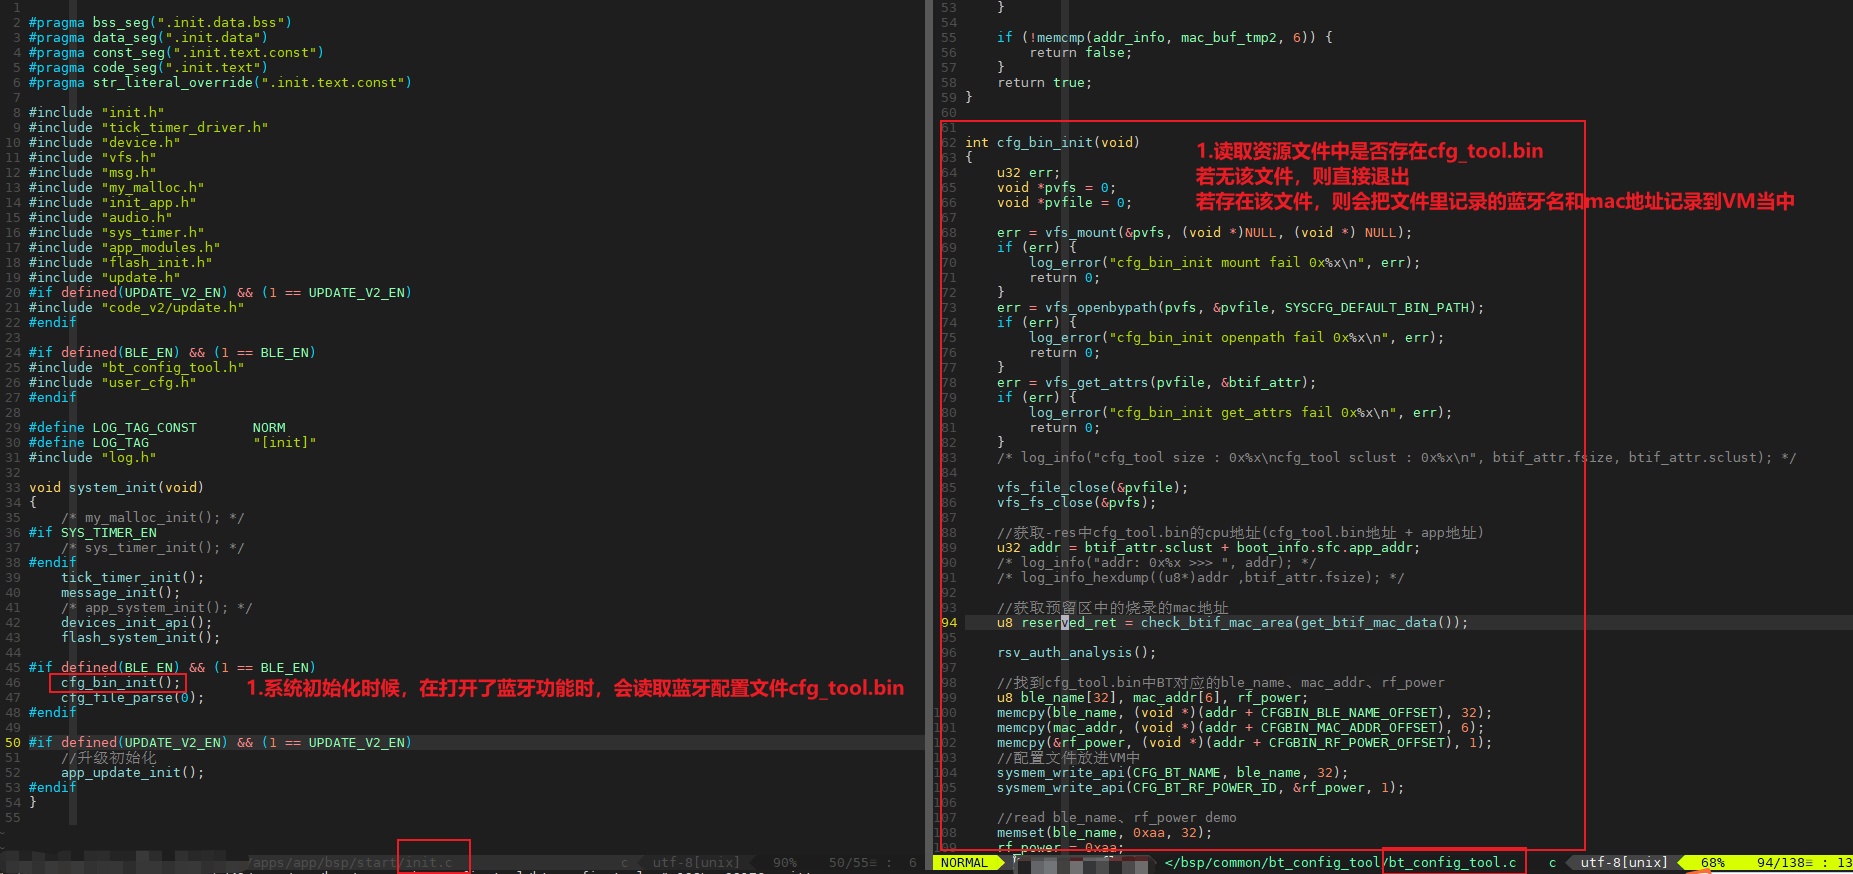Click #define LOG_TAG_CONST NORM line
1853x874 pixels.
157,427
